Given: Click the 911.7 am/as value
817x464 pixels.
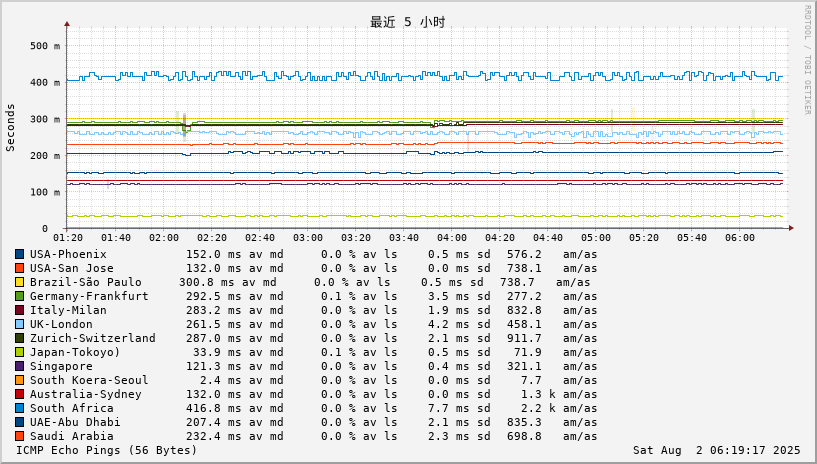Looking at the screenshot, I should click(524, 338).
